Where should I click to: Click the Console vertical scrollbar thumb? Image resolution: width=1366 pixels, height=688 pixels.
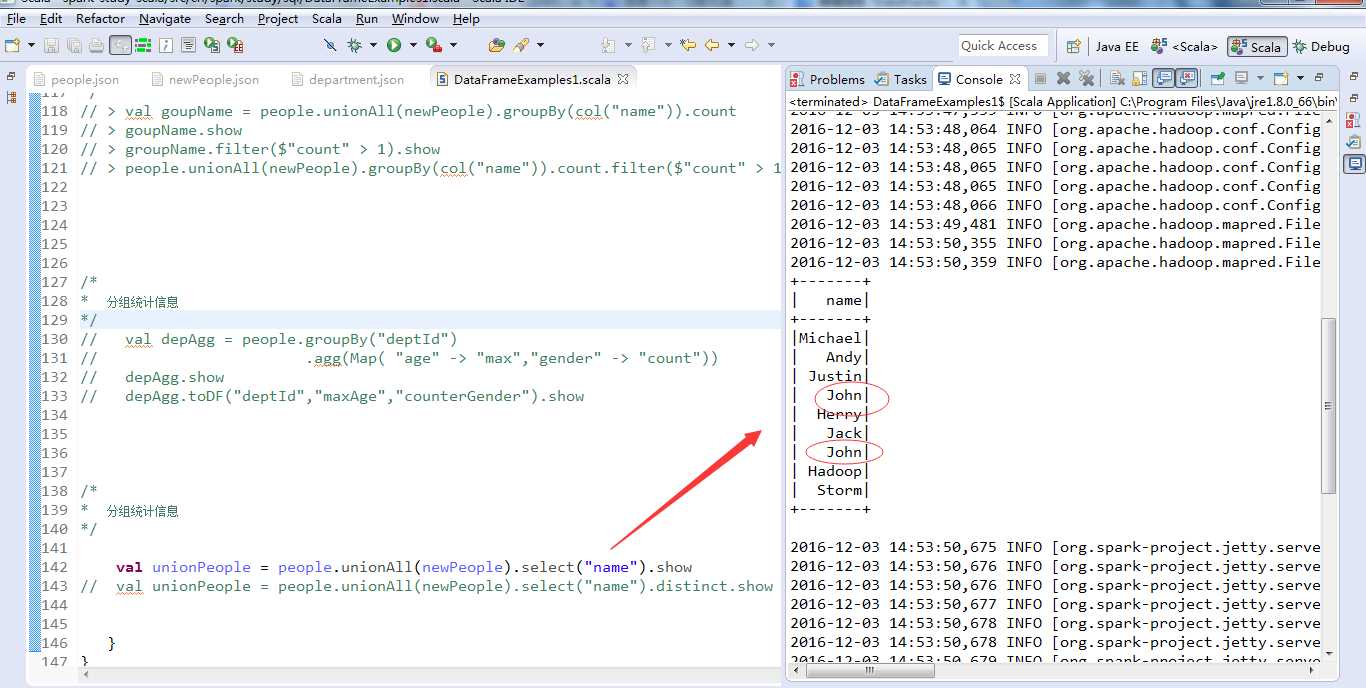[1328, 405]
